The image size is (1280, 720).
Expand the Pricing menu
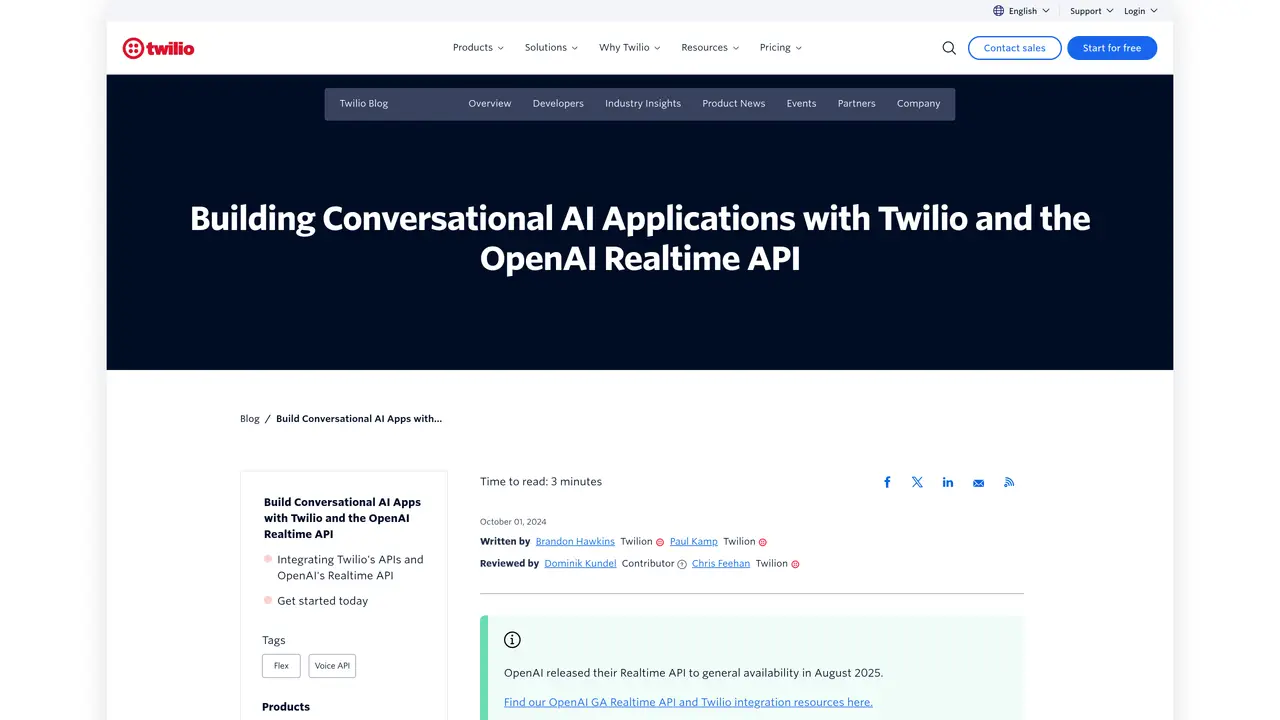[781, 48]
